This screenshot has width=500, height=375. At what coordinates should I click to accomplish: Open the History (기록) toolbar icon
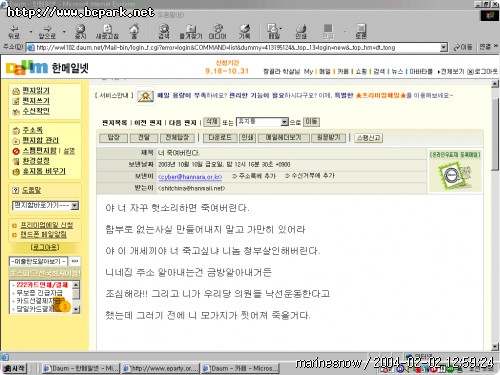244,31
